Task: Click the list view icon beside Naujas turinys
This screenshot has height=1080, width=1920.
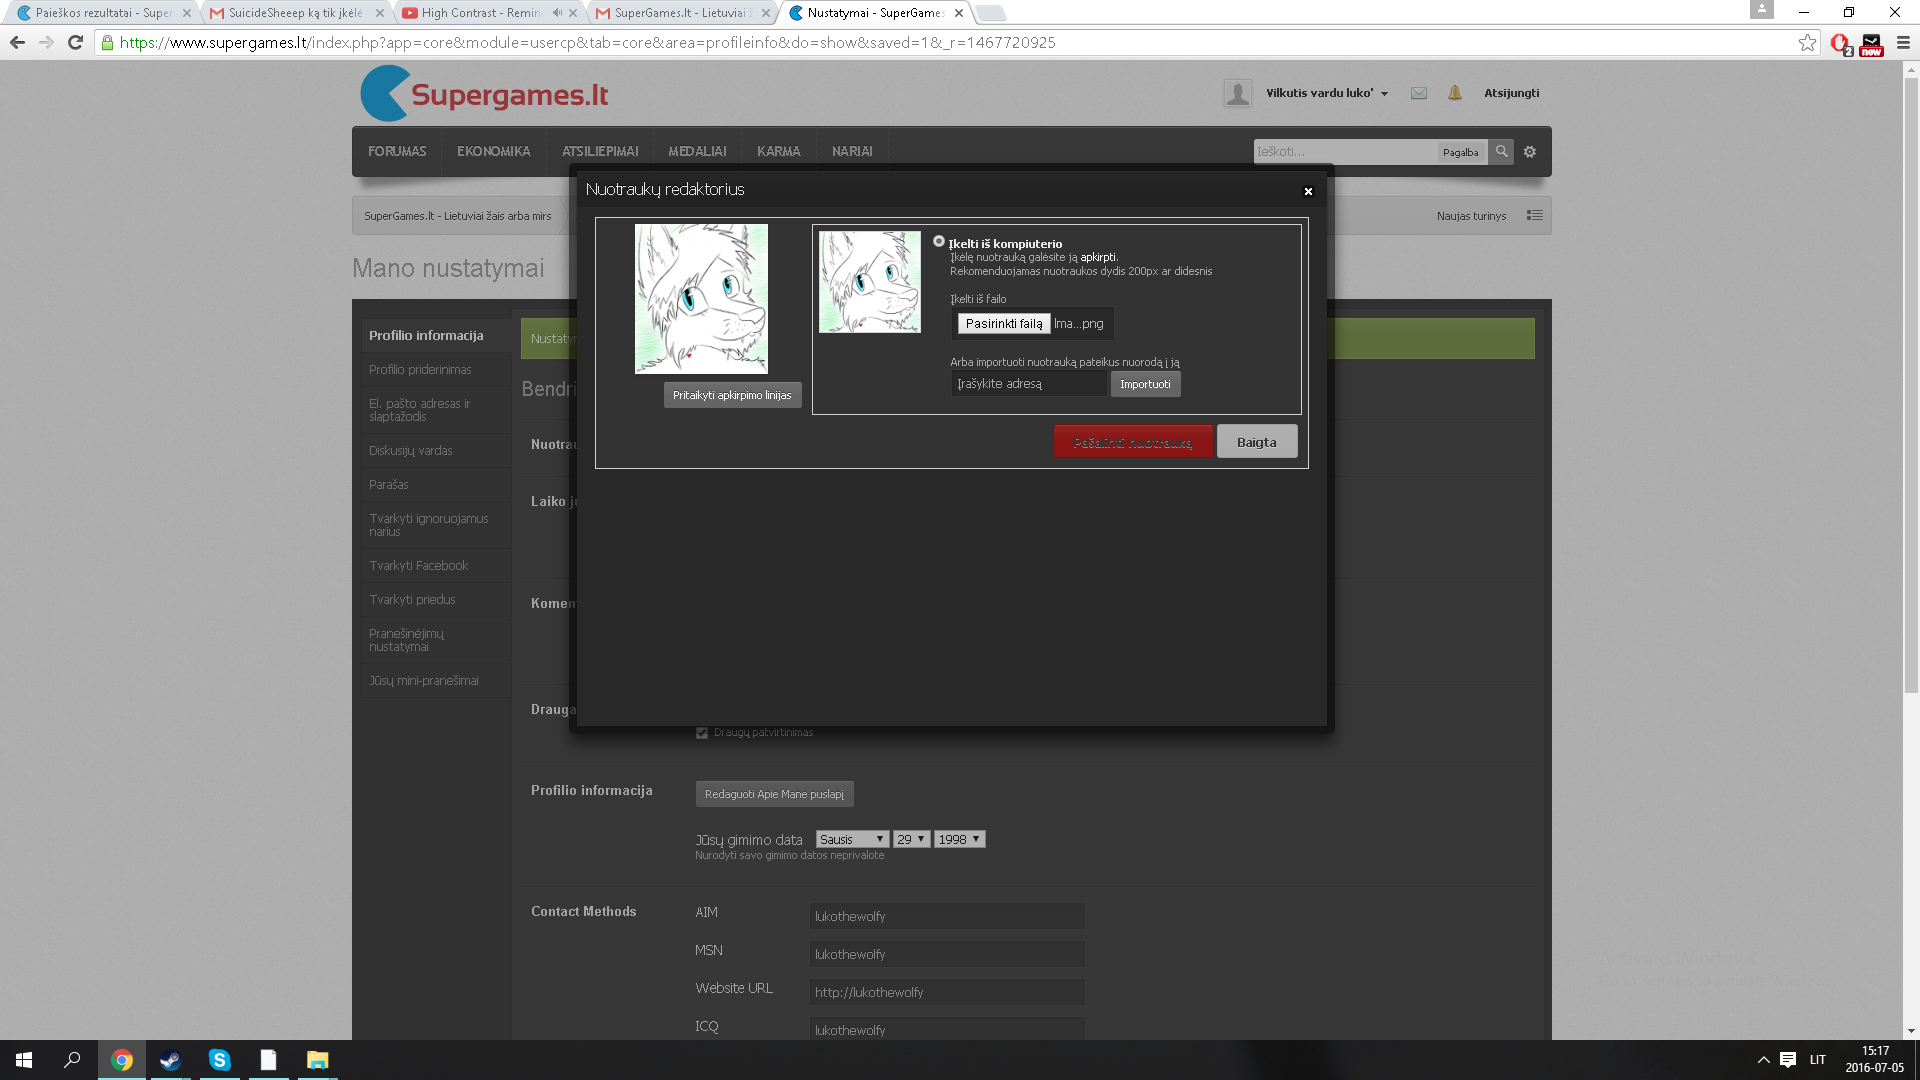Action: 1534,216
